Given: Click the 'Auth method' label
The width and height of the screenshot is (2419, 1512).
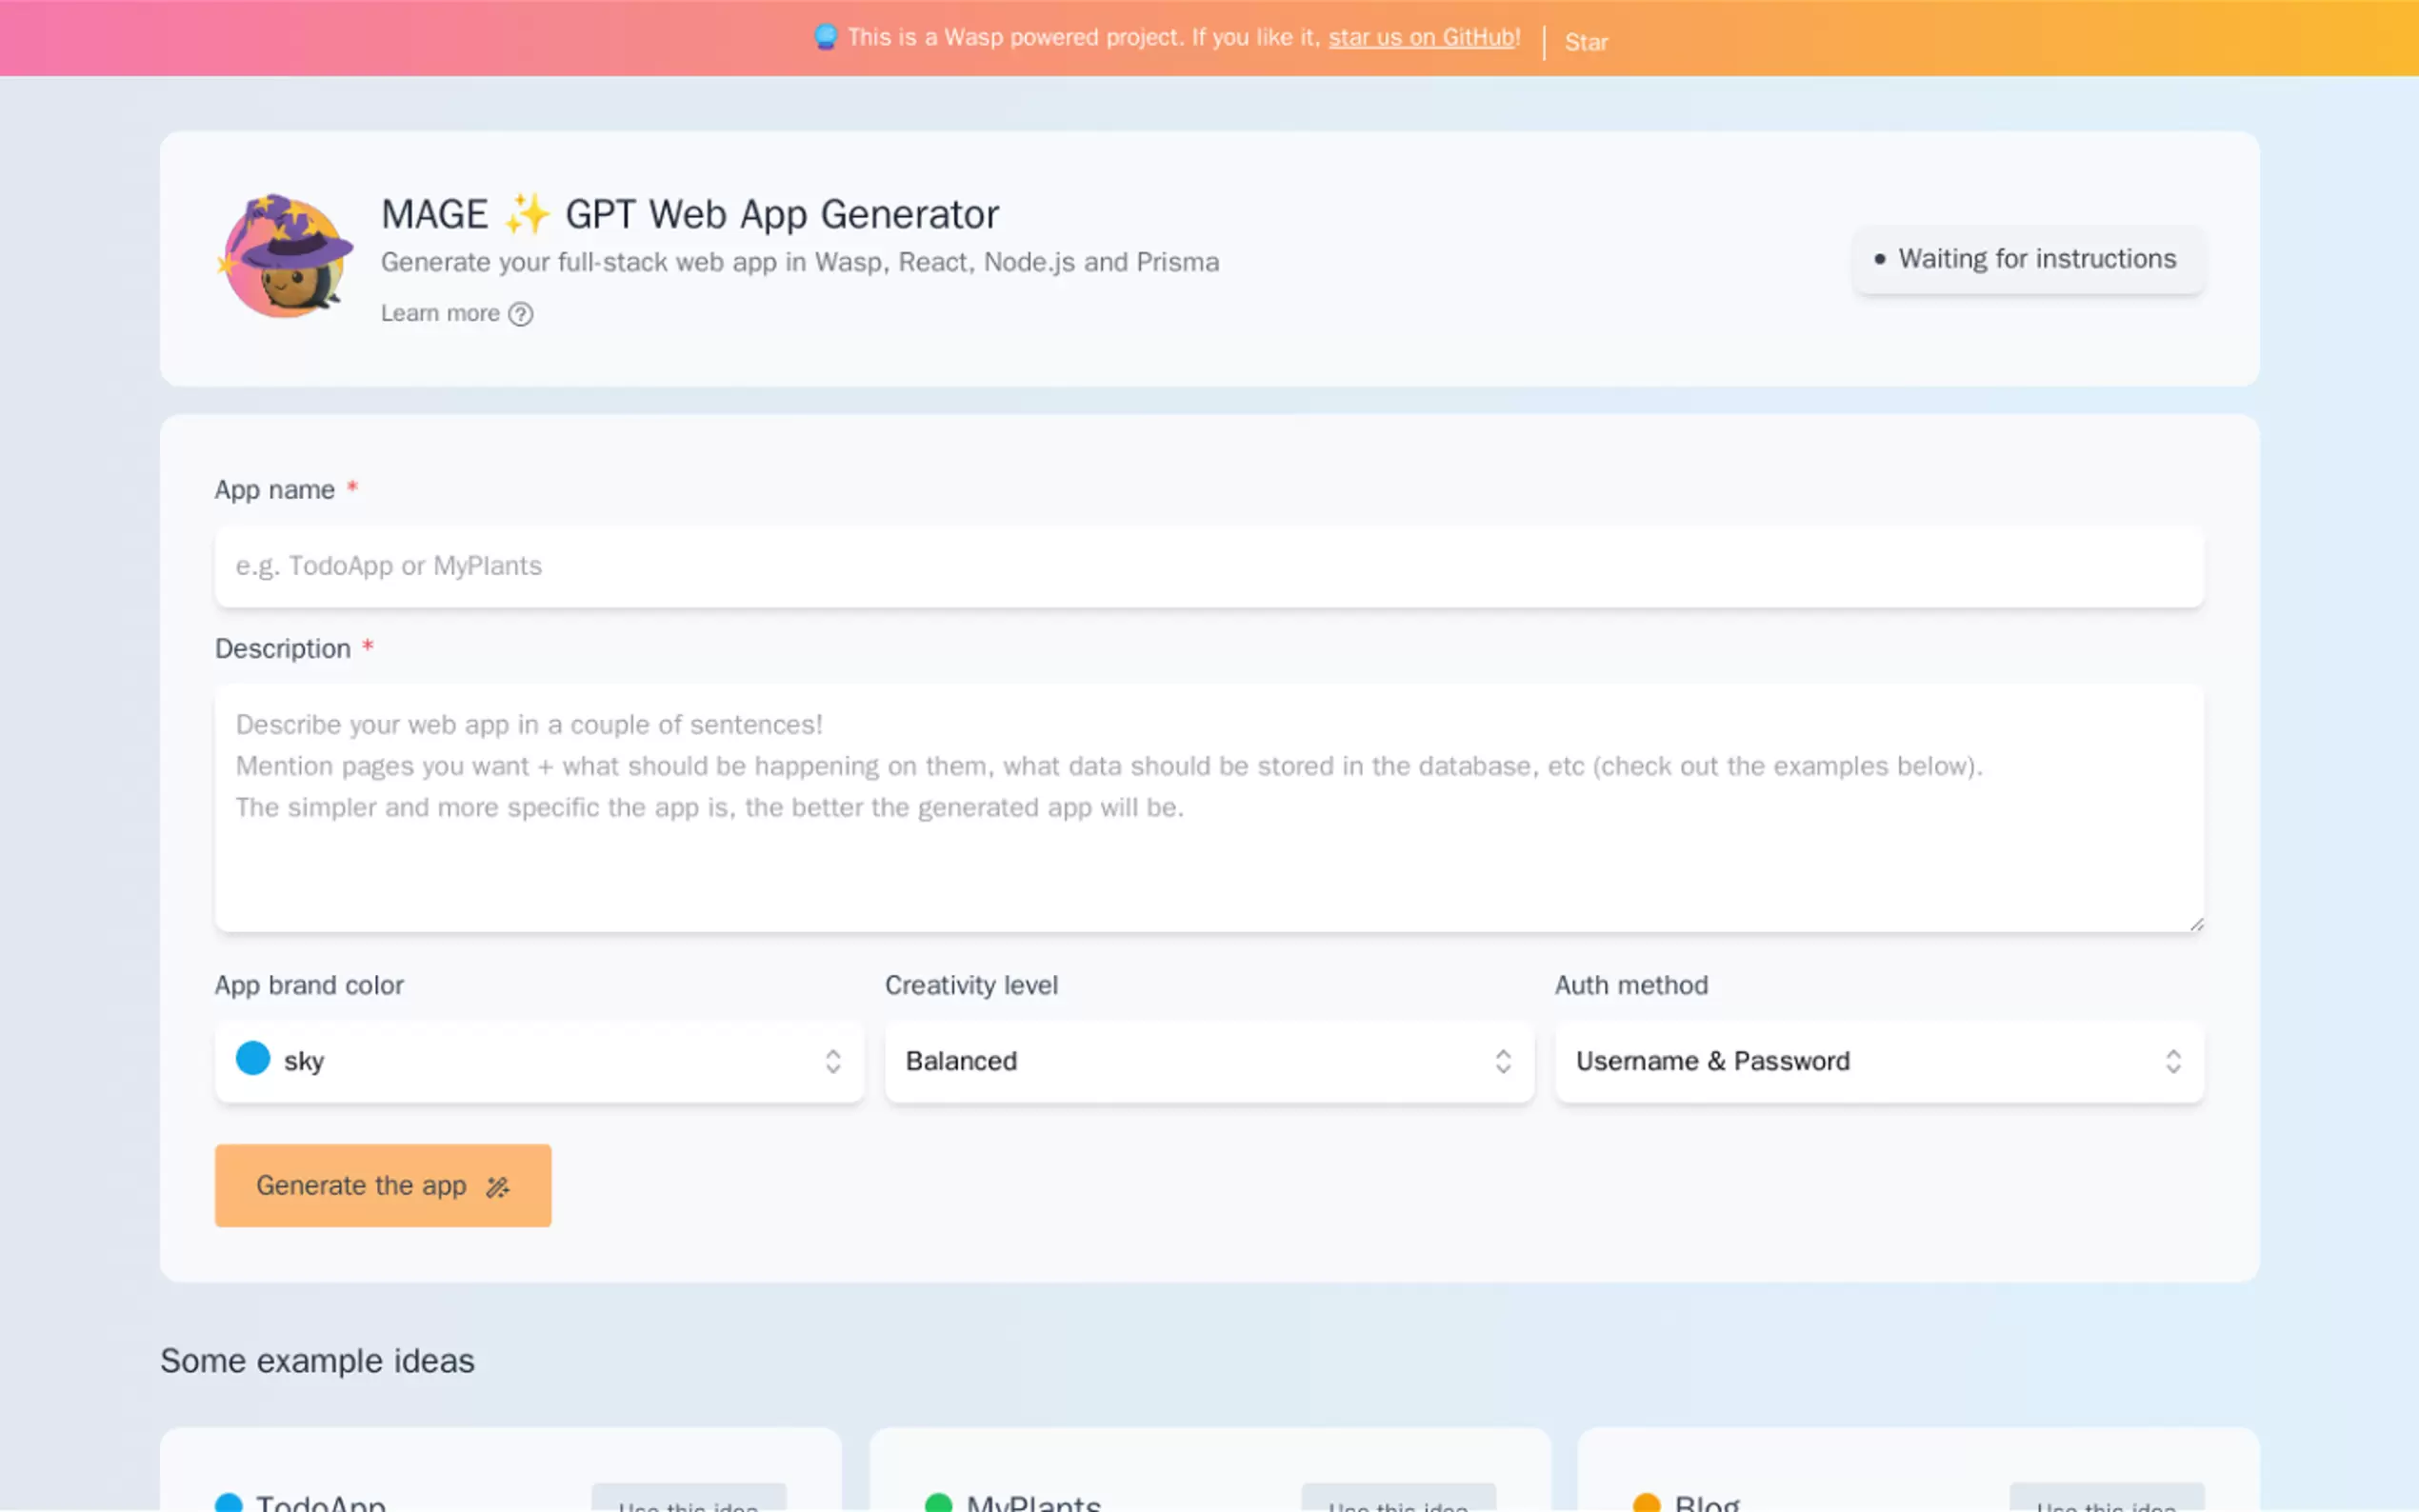Looking at the screenshot, I should (1631, 985).
